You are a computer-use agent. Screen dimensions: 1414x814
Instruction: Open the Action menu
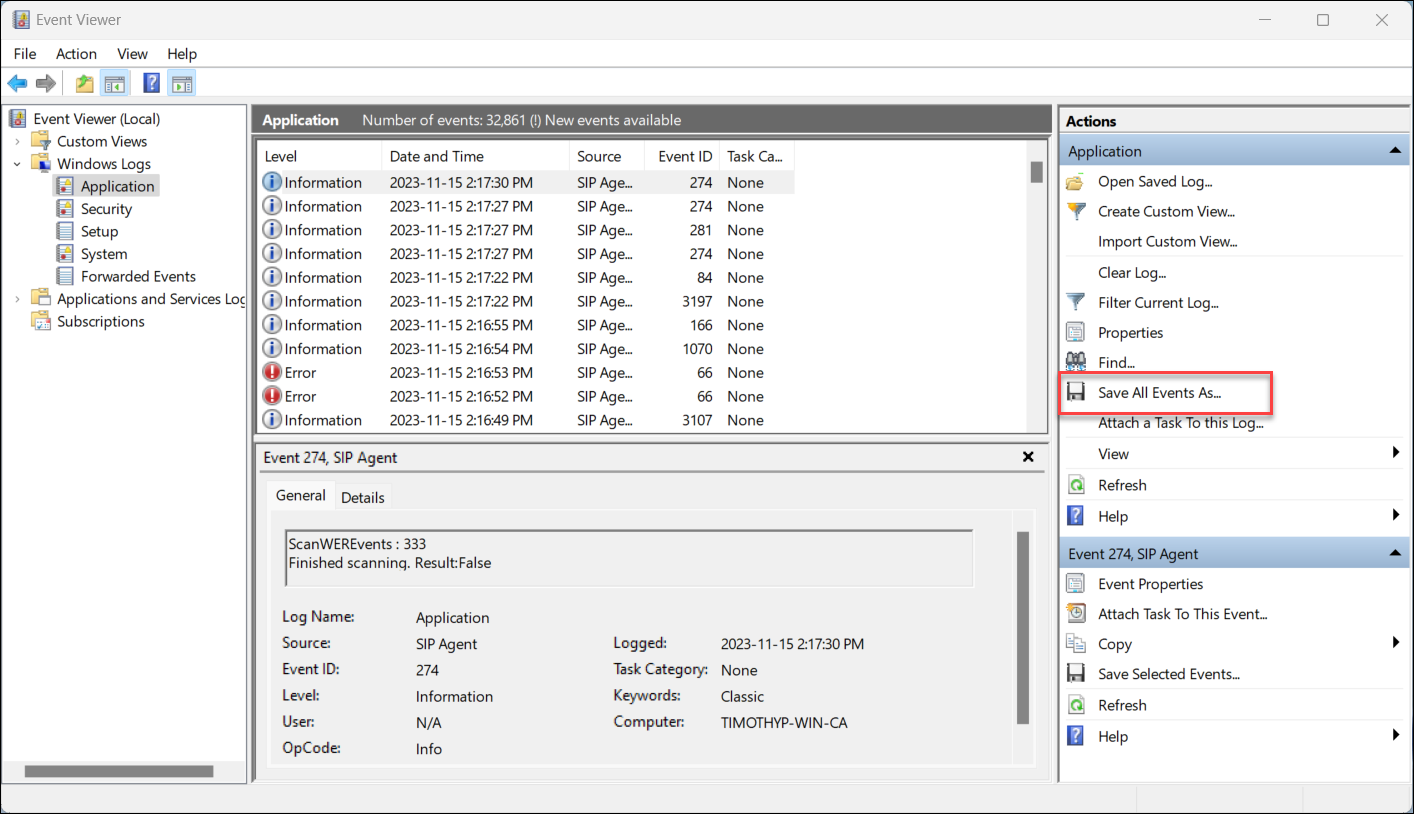coord(76,54)
